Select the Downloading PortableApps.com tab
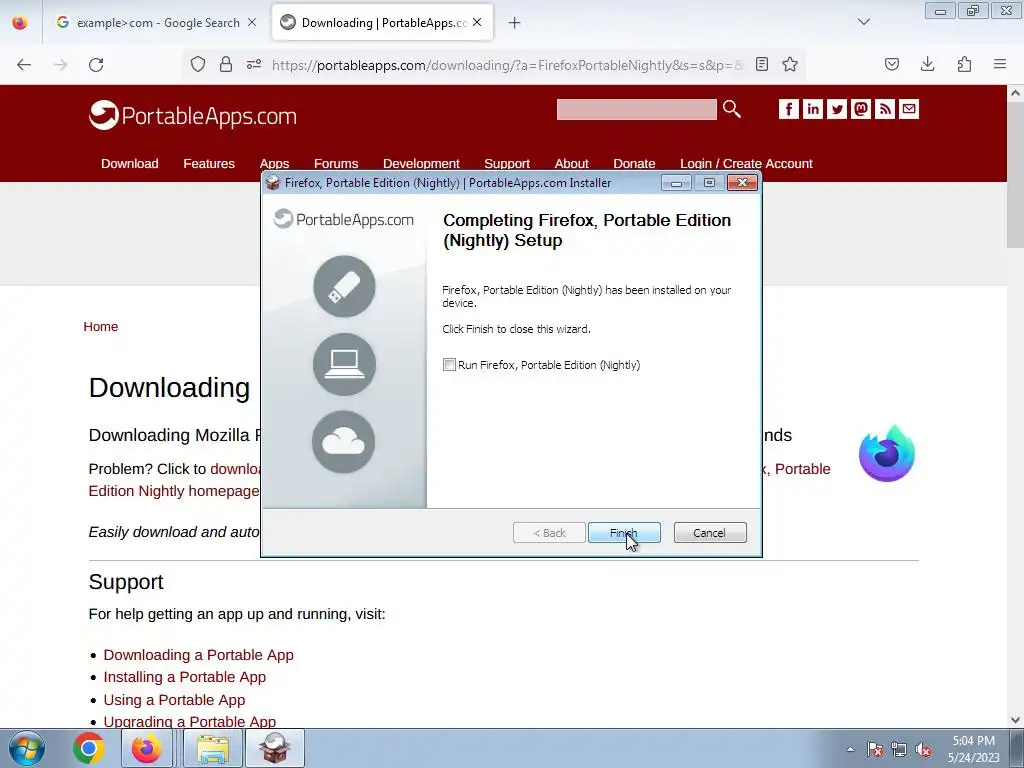This screenshot has width=1024, height=768. click(382, 23)
